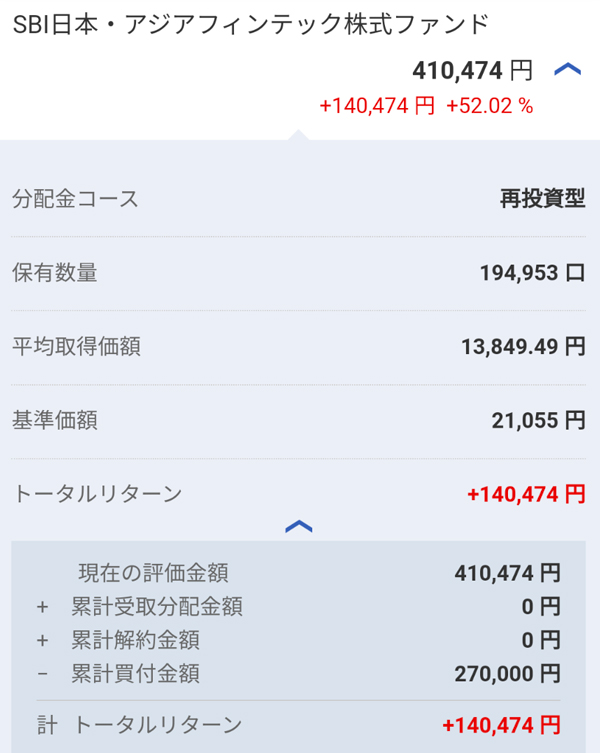Collapse fund details with top chevron
This screenshot has height=753, width=600.
[x=567, y=70]
